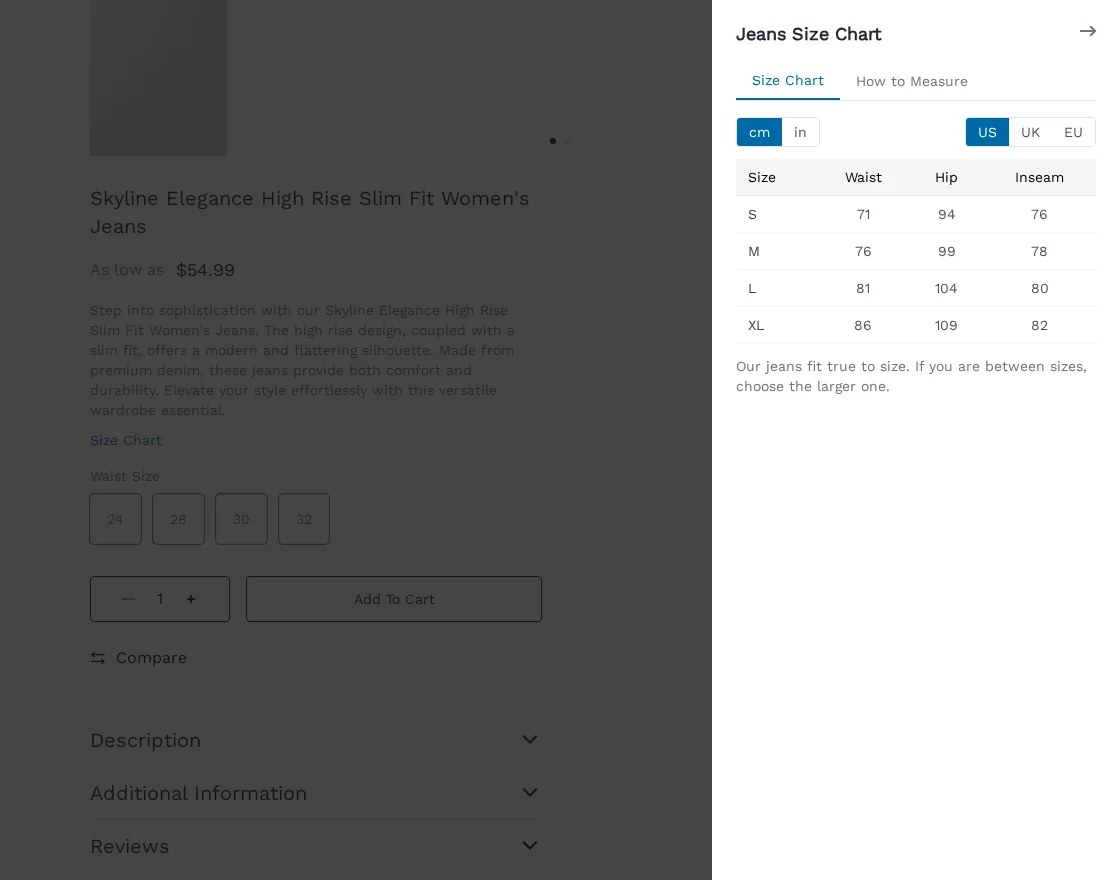Select the S size row label
The image size is (1120, 880).
click(752, 214)
